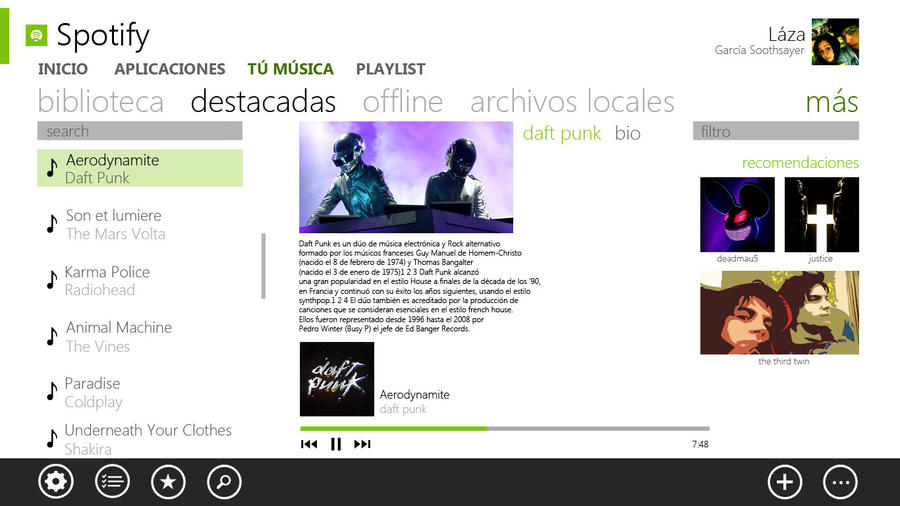900x506 pixels.
Task: Click music note icon beside Underneath Your Clothes
Action: point(52,438)
